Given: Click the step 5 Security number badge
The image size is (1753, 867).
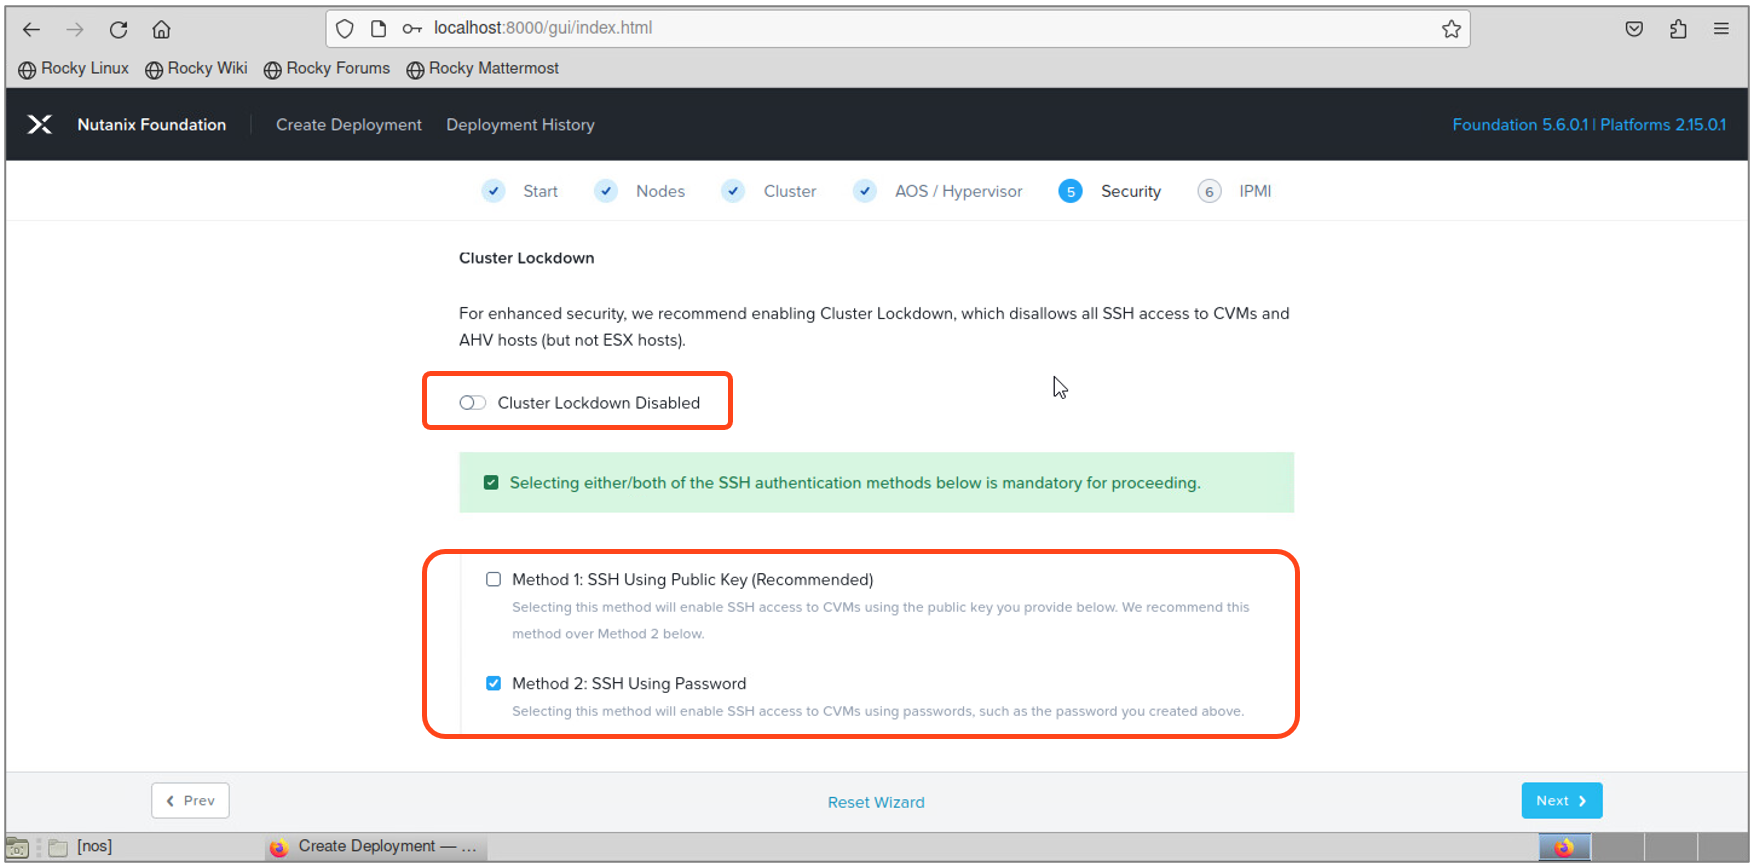Looking at the screenshot, I should coord(1070,191).
